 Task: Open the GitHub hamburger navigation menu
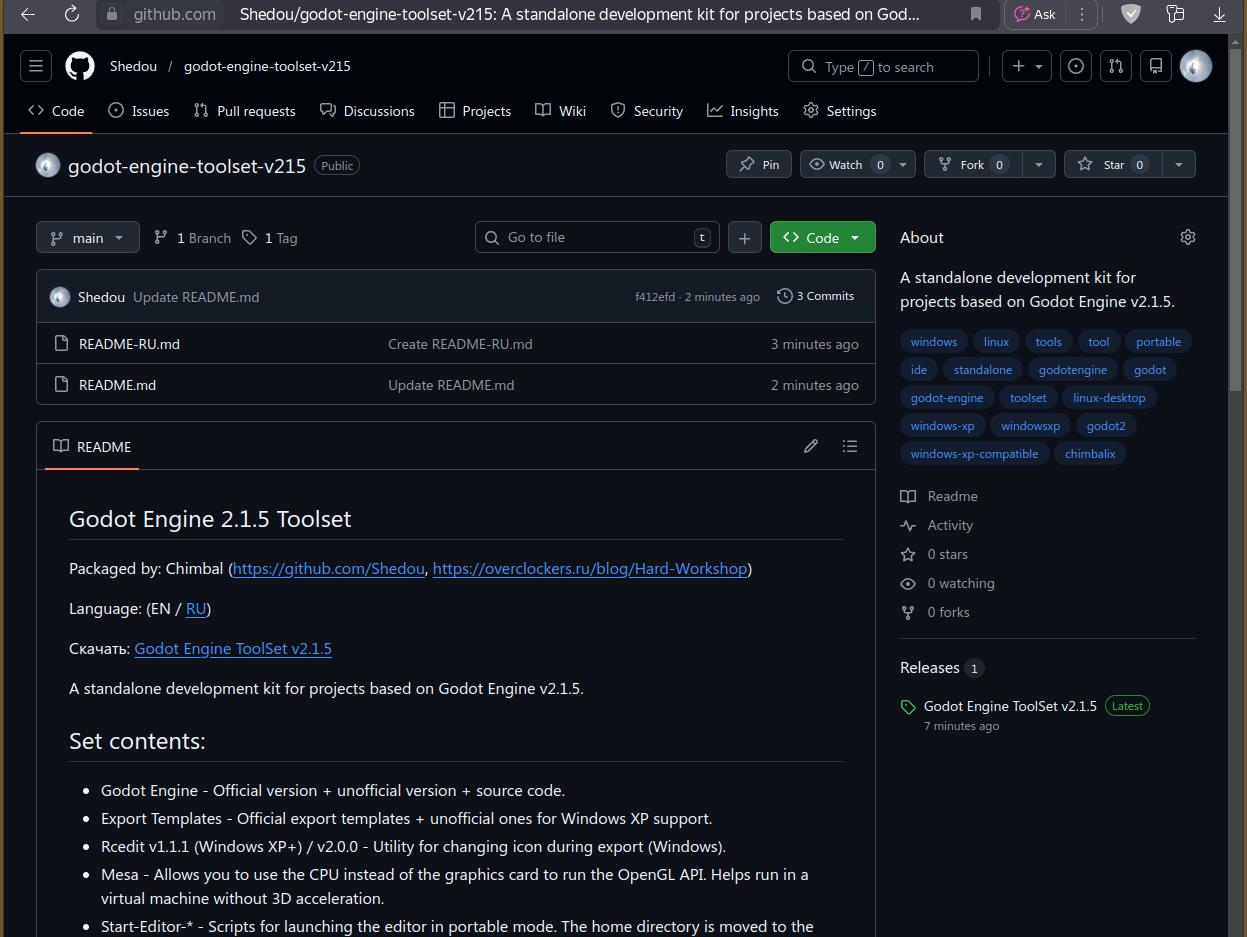click(36, 66)
